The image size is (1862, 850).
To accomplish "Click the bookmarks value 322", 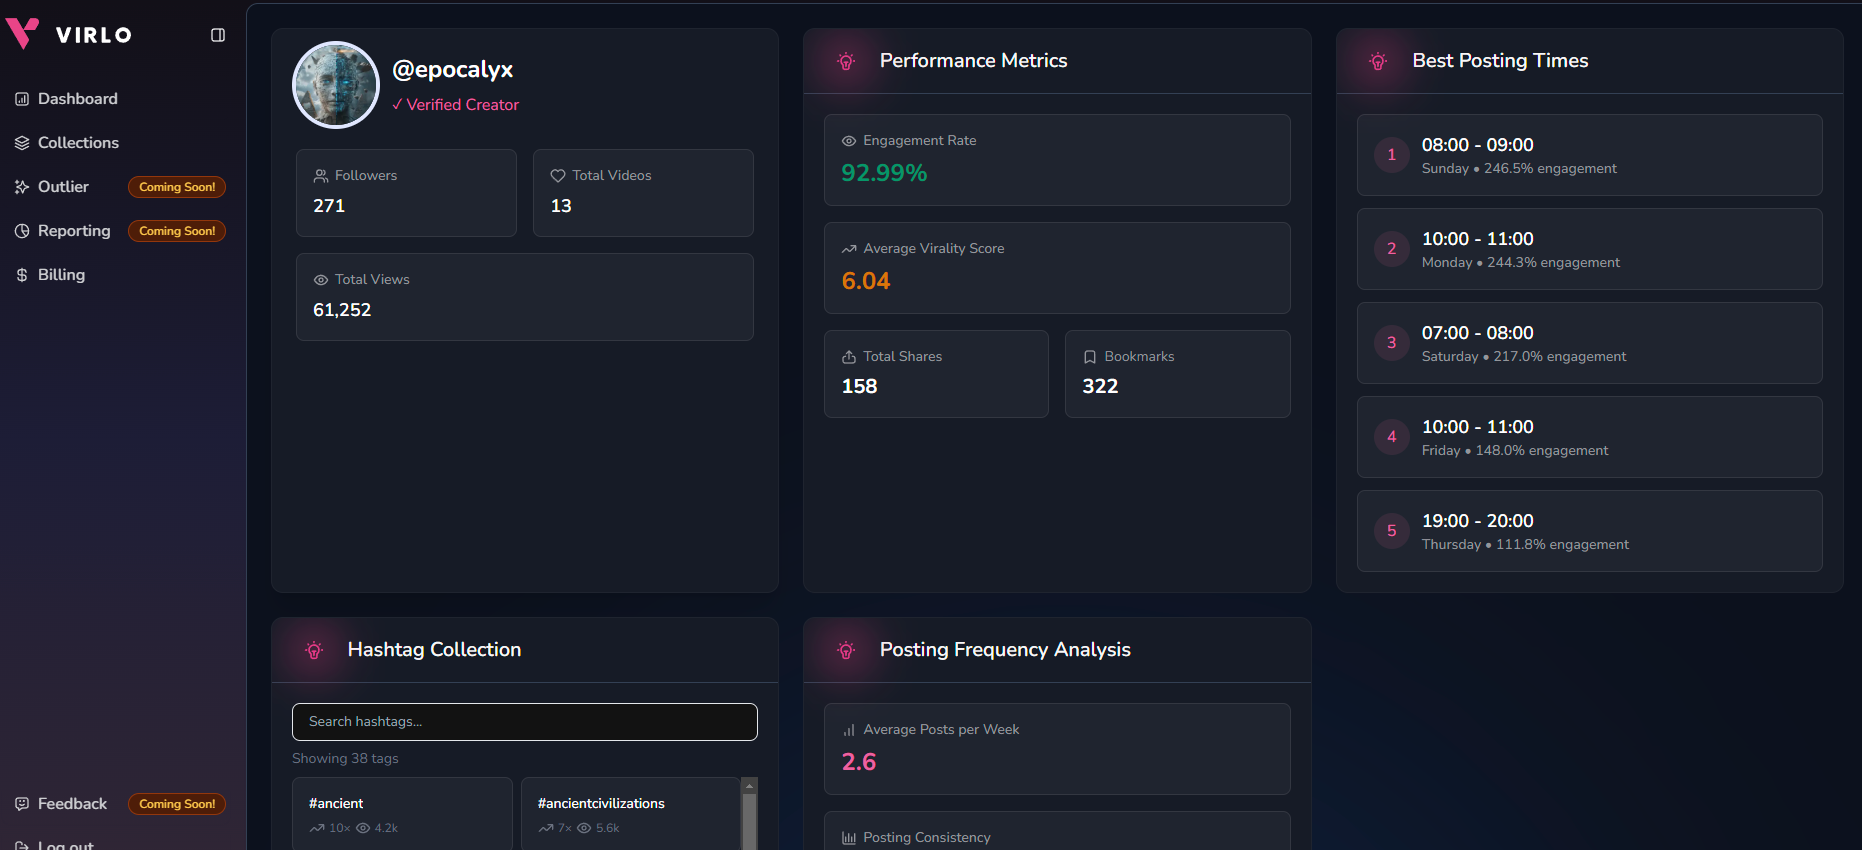I will pyautogui.click(x=1100, y=387).
